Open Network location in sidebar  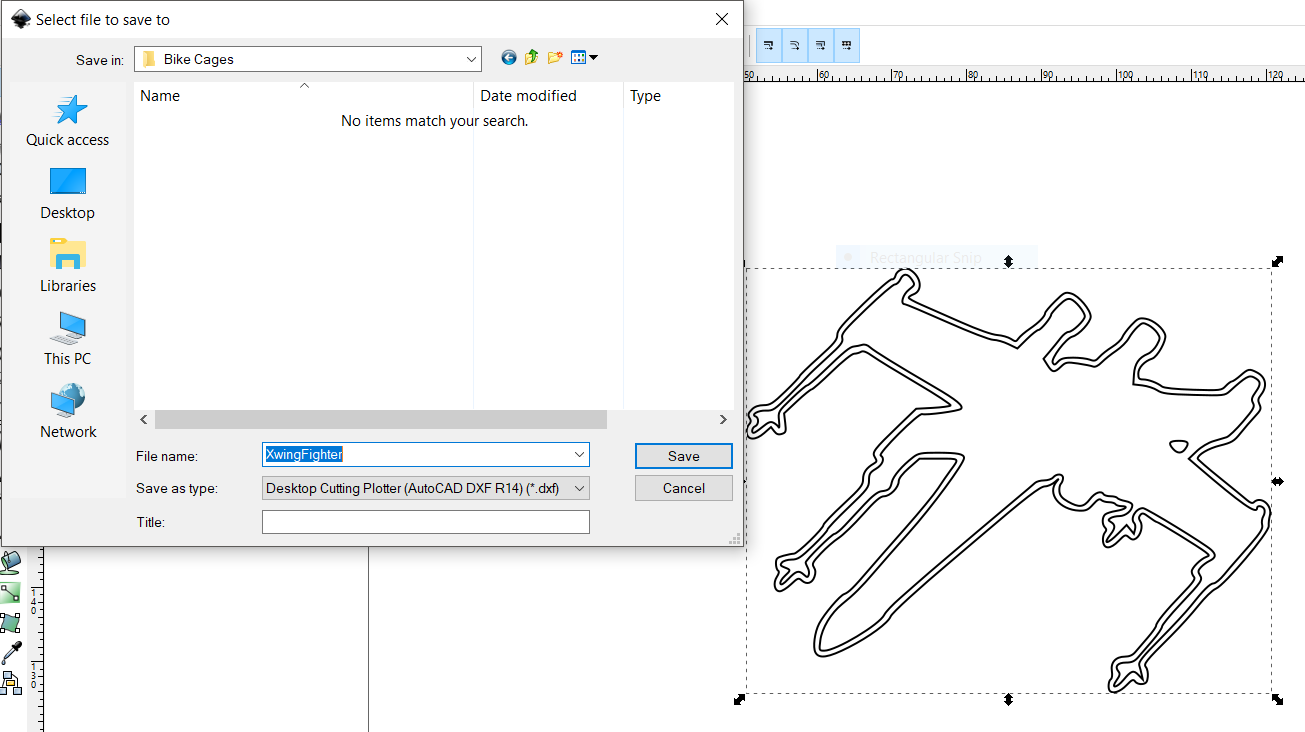click(68, 413)
